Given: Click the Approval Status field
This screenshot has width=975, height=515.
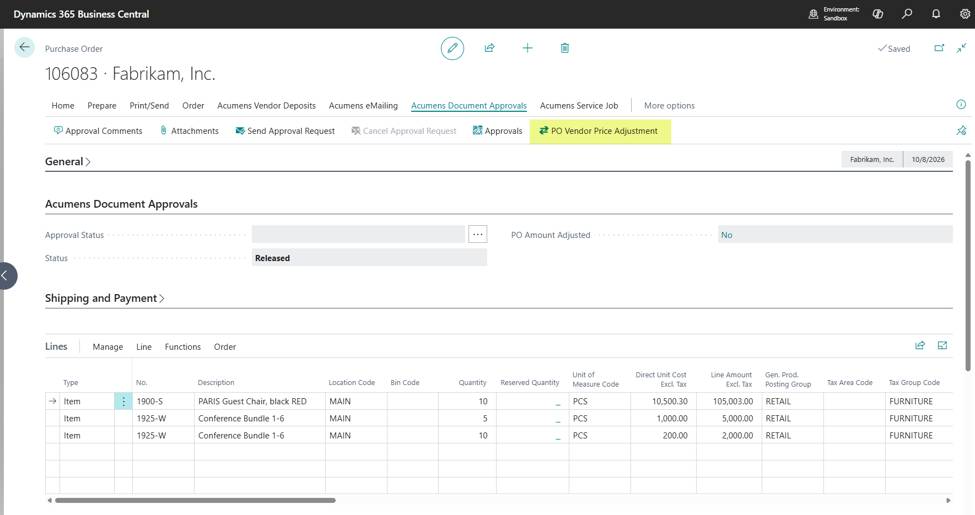Looking at the screenshot, I should [x=358, y=234].
